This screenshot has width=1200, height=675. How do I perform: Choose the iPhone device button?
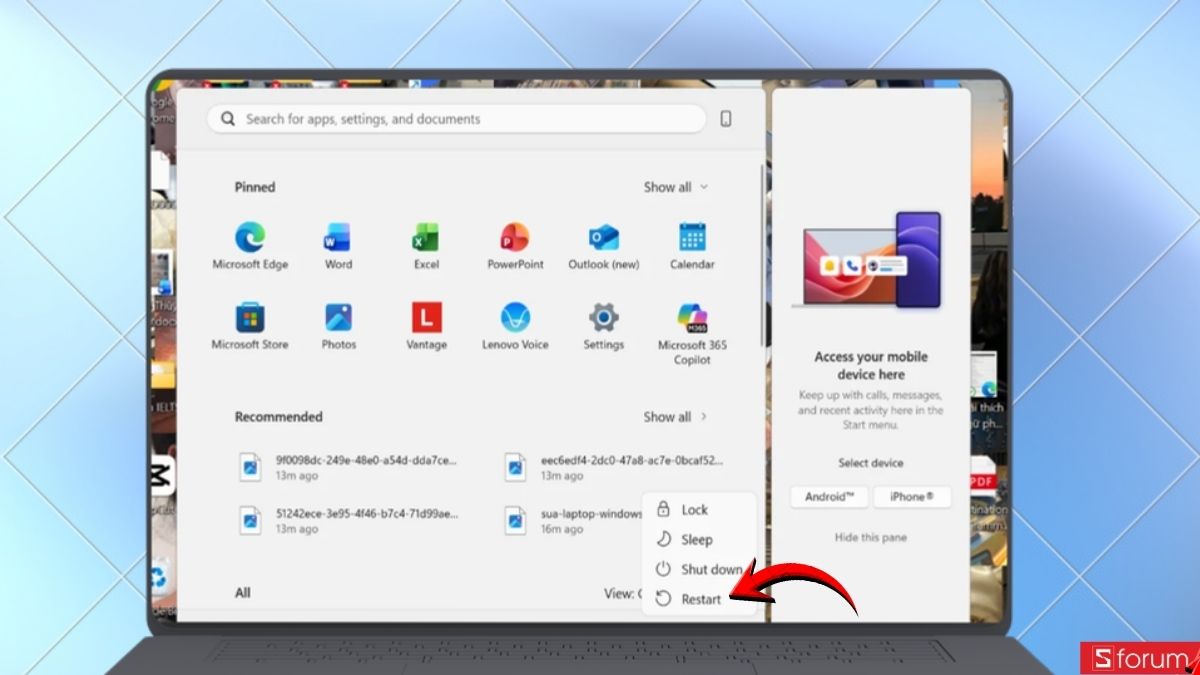(x=912, y=497)
